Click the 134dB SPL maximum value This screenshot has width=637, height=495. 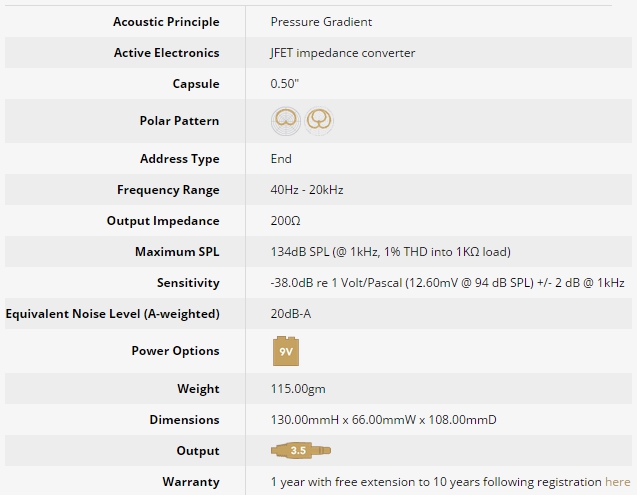391,252
